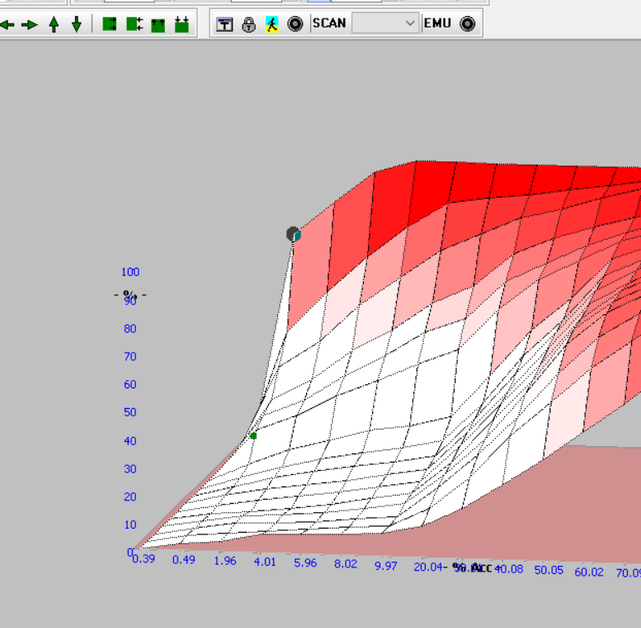This screenshot has height=628, width=641.
Task: Click the green left arrow icon
Action: (7, 24)
